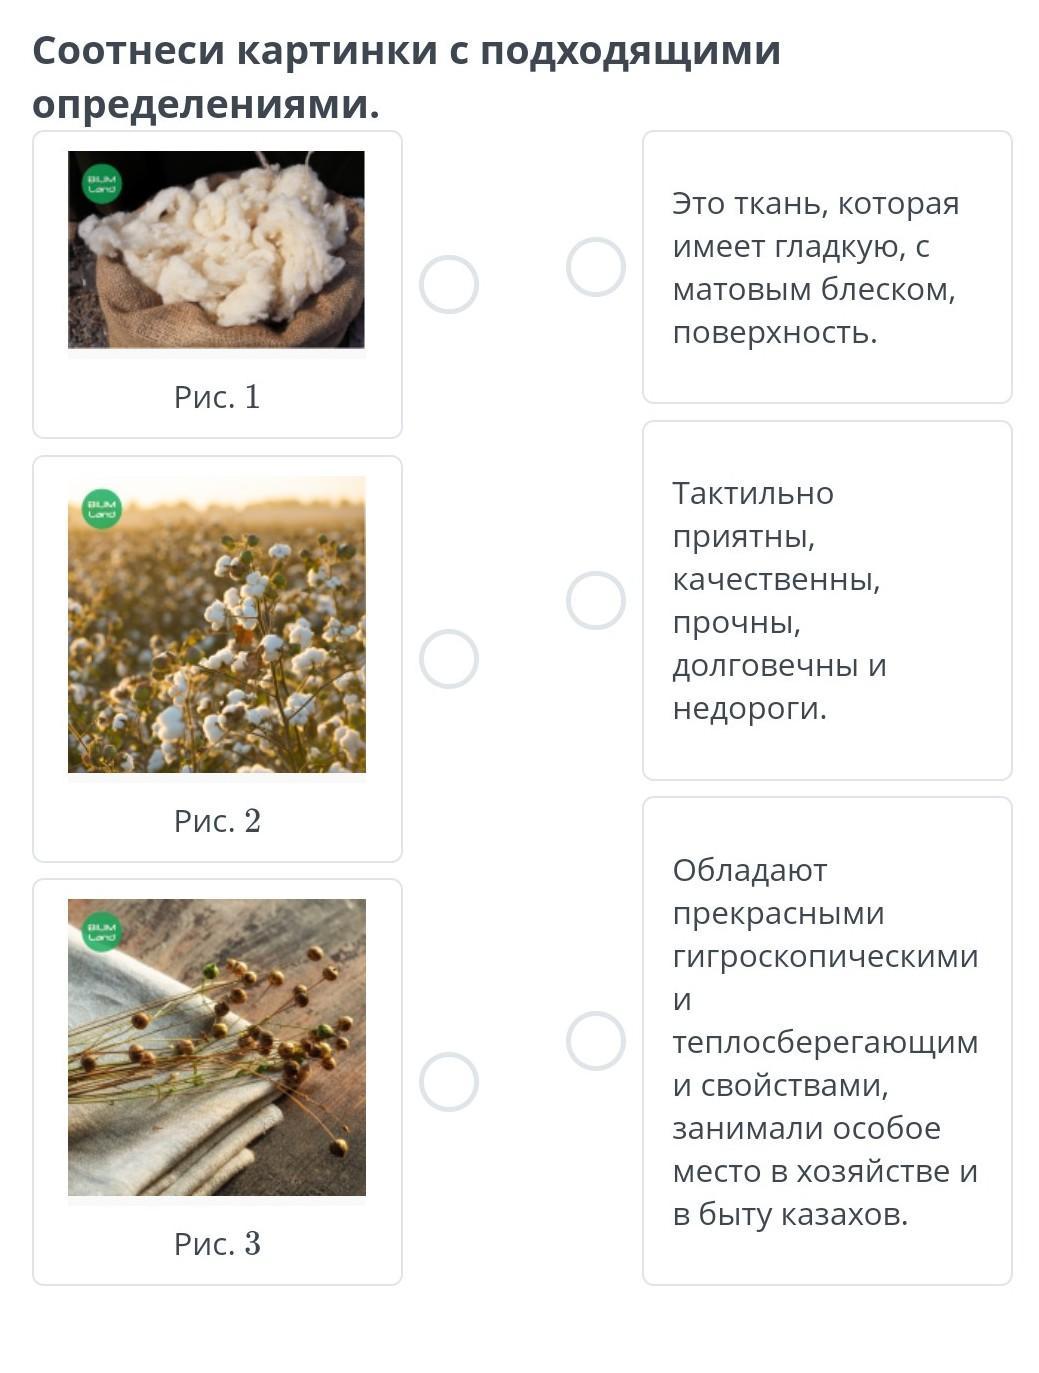Image resolution: width=1039 pixels, height=1373 pixels.
Task: Open the cotton field photo
Action: pos(216,624)
